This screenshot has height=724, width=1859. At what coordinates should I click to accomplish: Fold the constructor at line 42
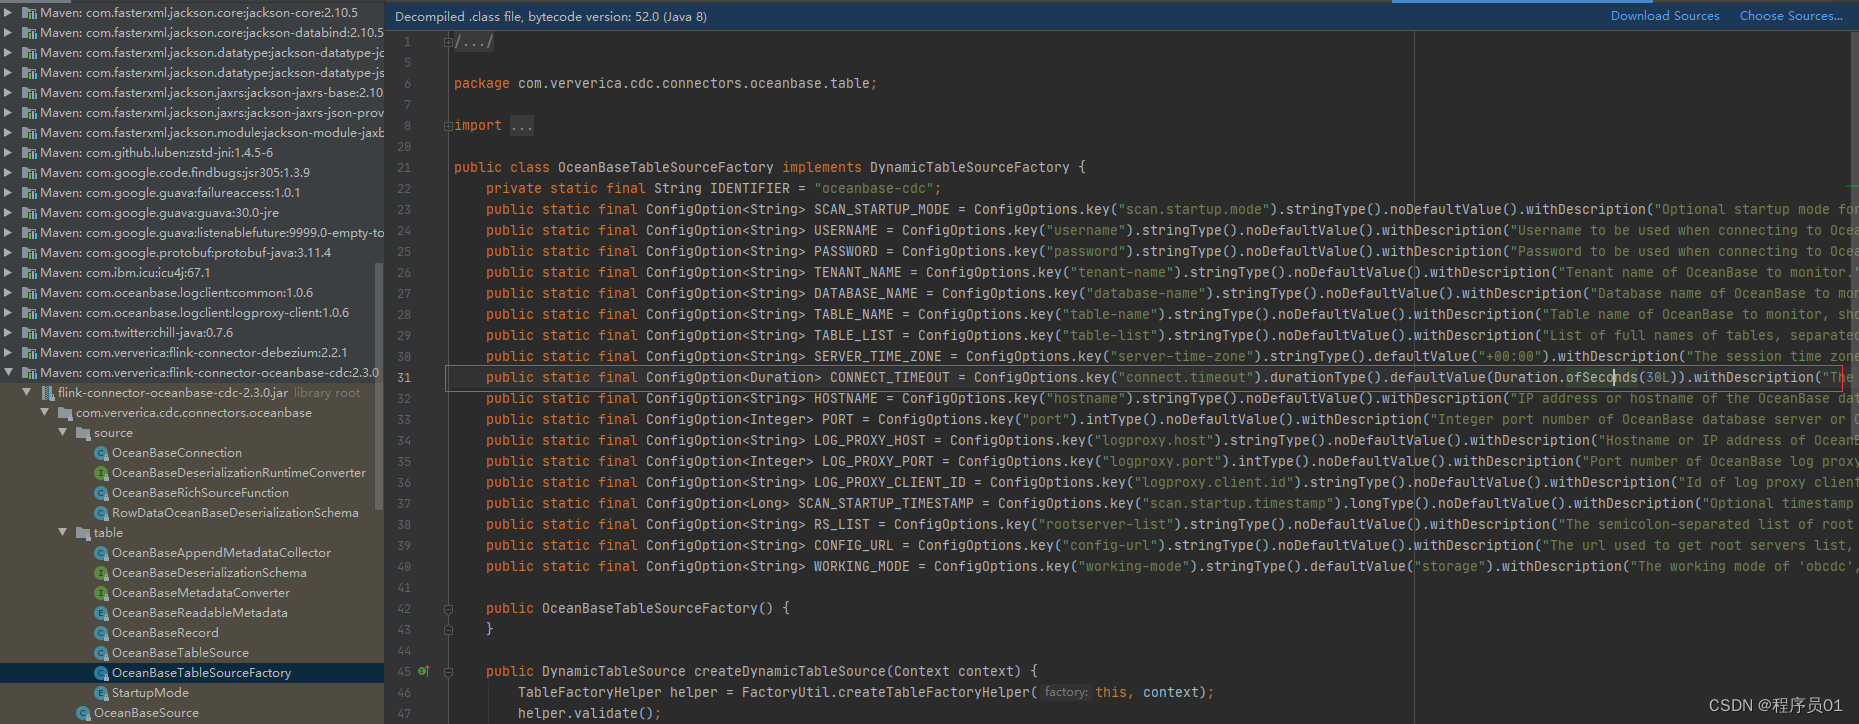pyautogui.click(x=449, y=608)
